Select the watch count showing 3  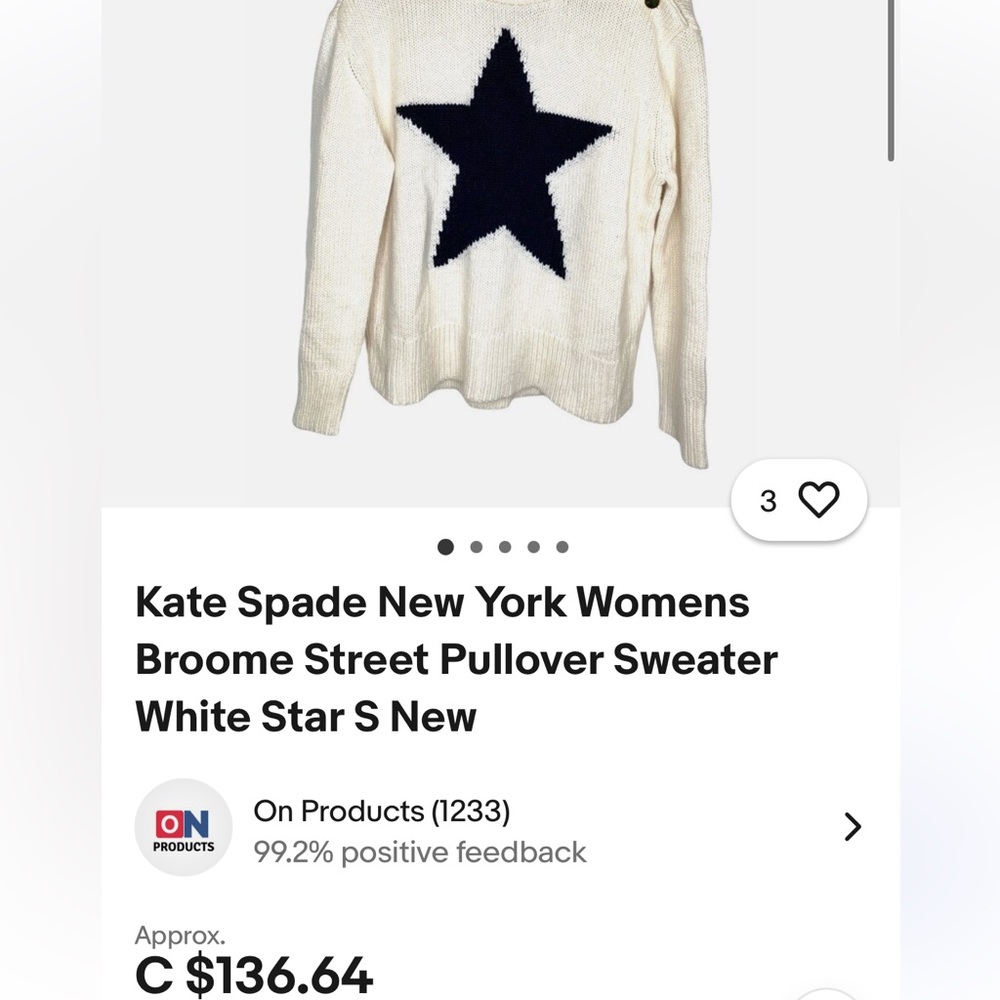(768, 501)
